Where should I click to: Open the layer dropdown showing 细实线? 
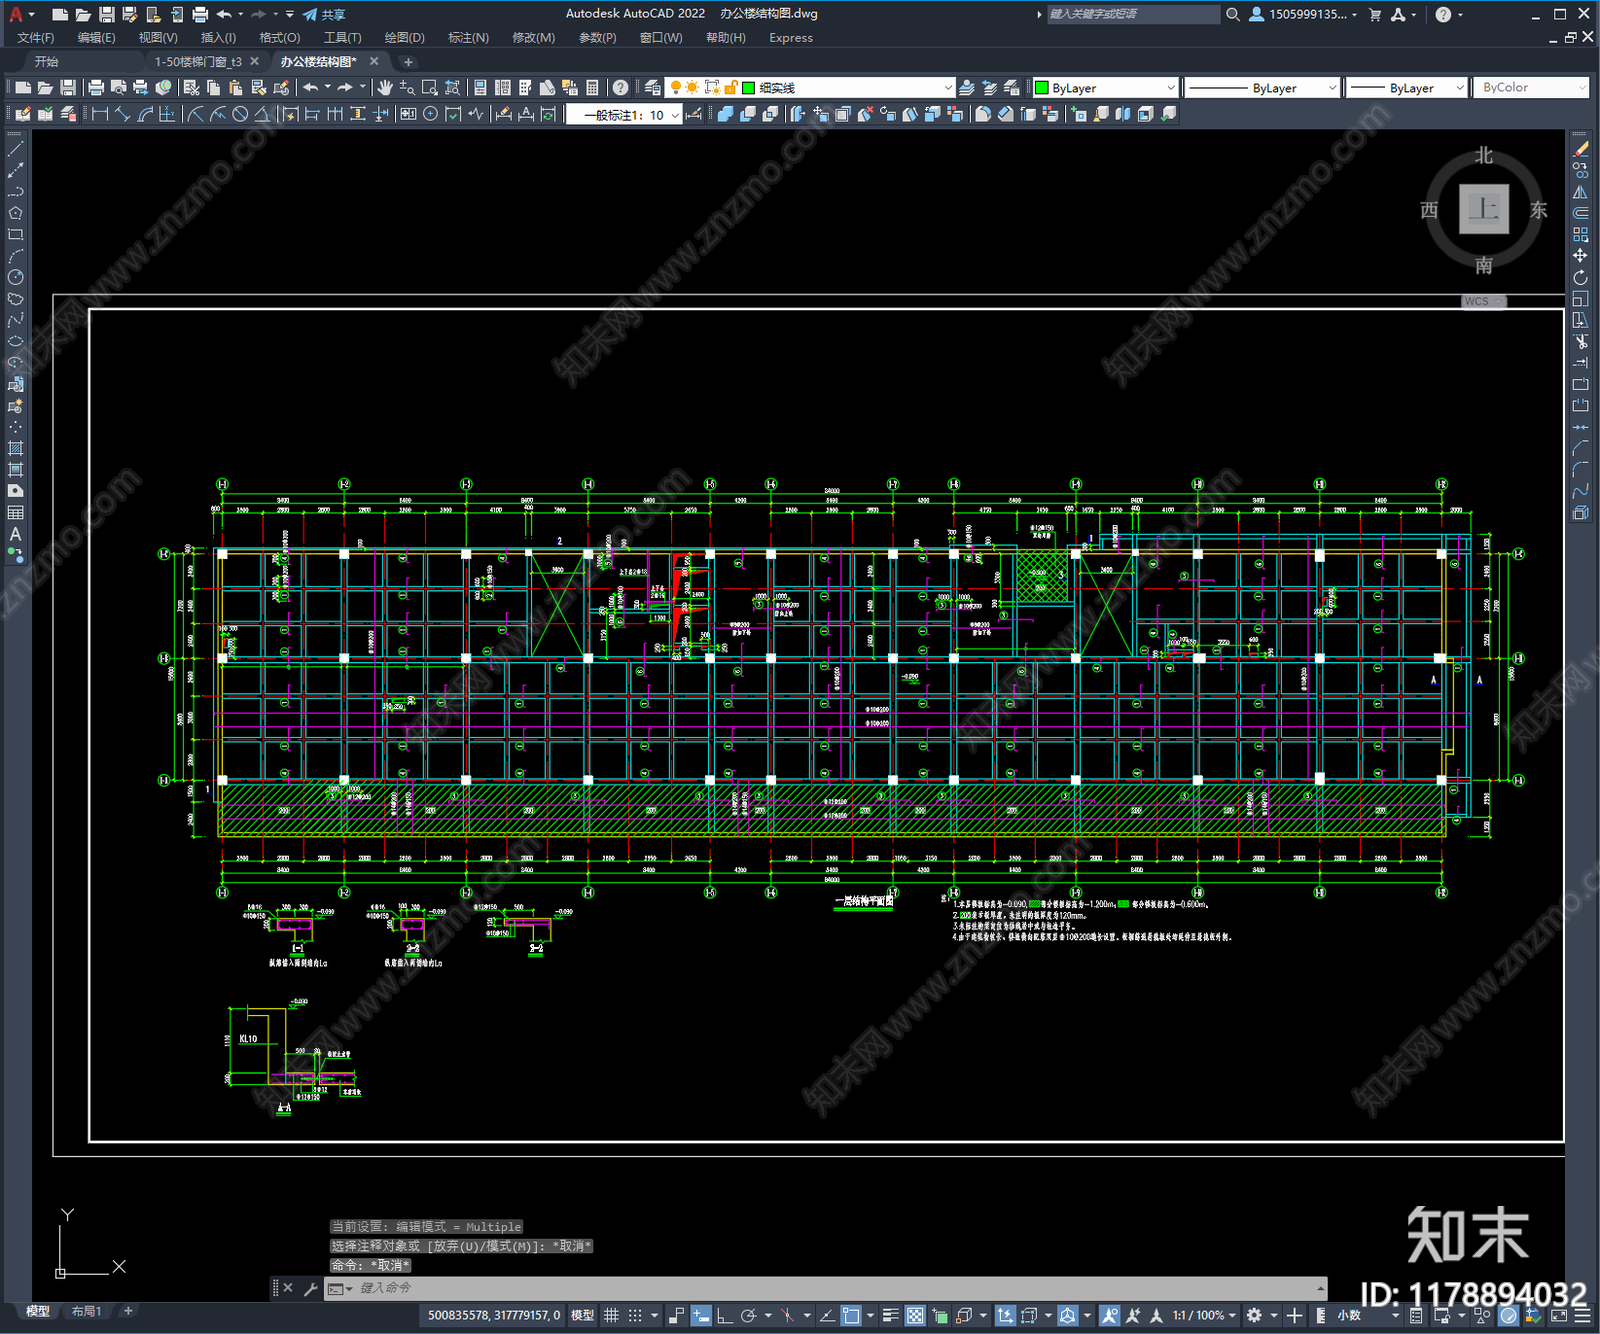pos(812,88)
